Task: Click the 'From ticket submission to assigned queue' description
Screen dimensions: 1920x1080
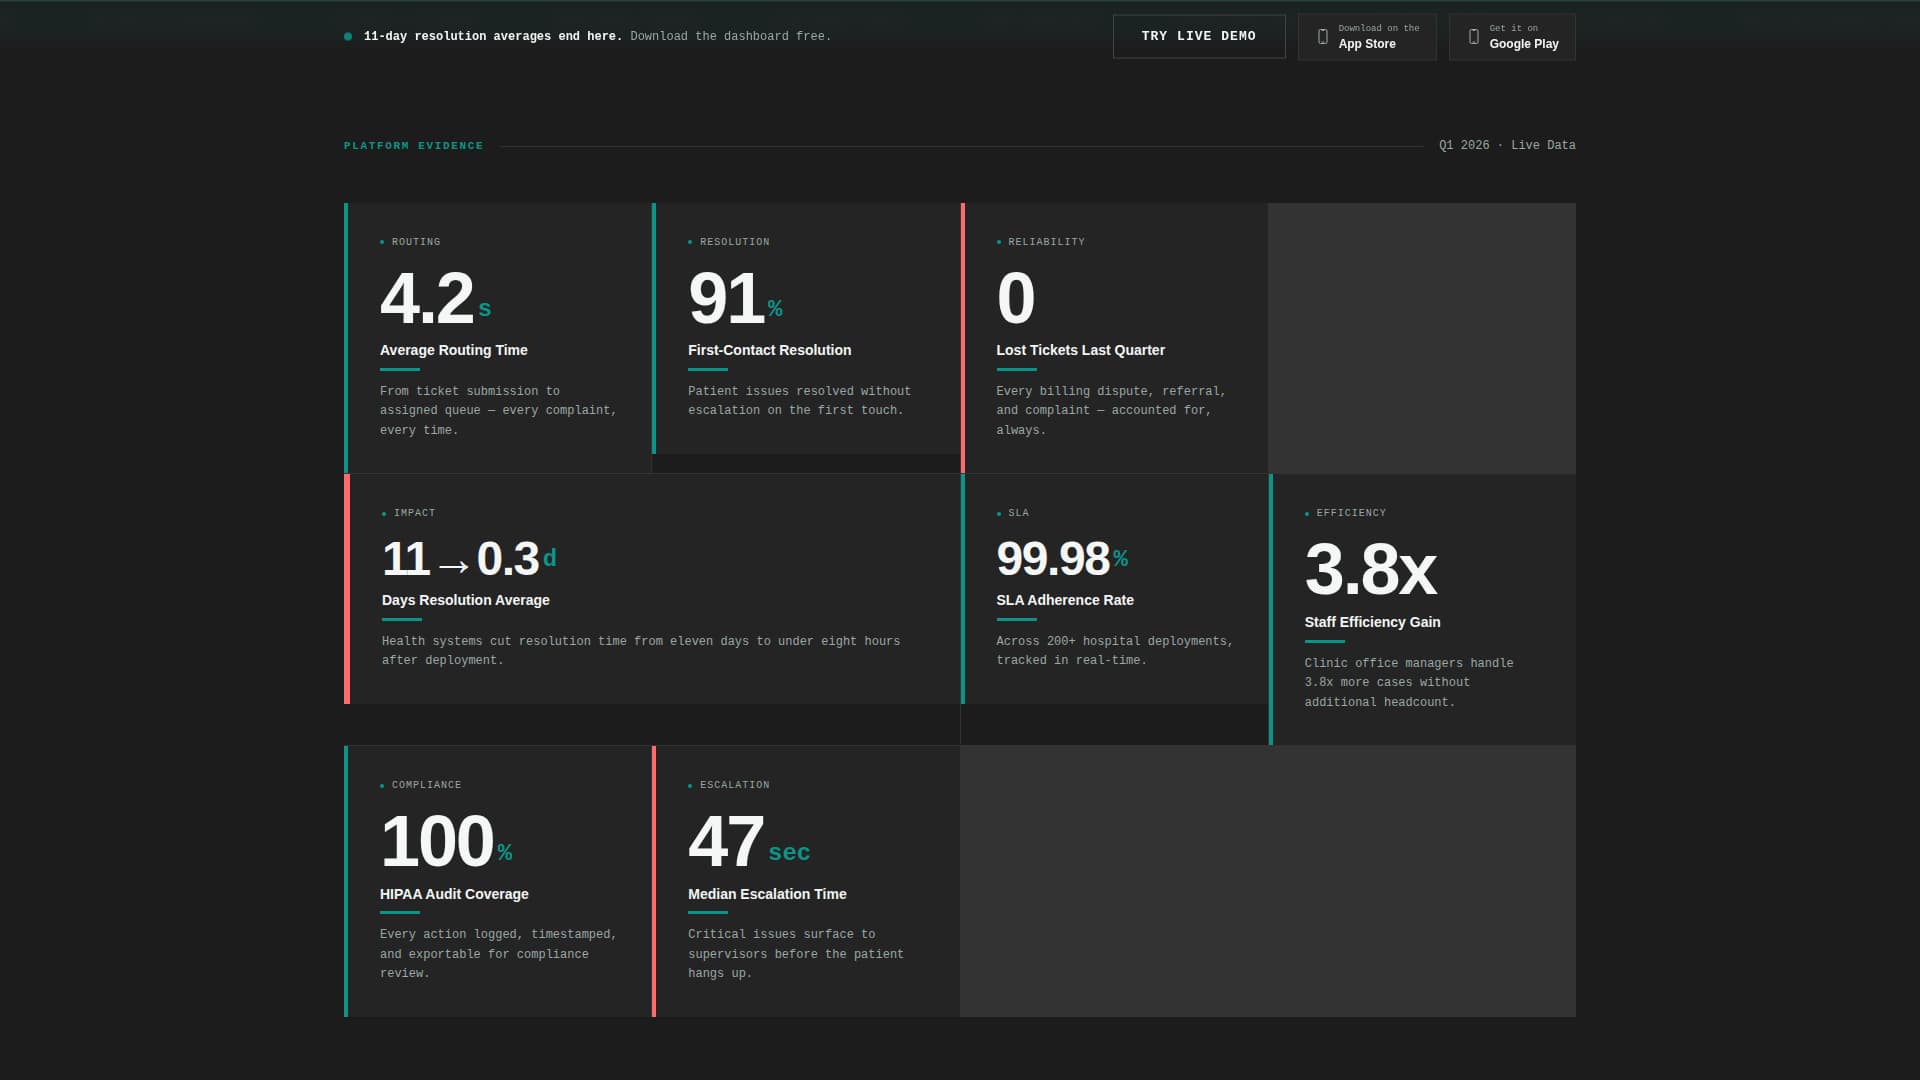Action: (x=498, y=411)
